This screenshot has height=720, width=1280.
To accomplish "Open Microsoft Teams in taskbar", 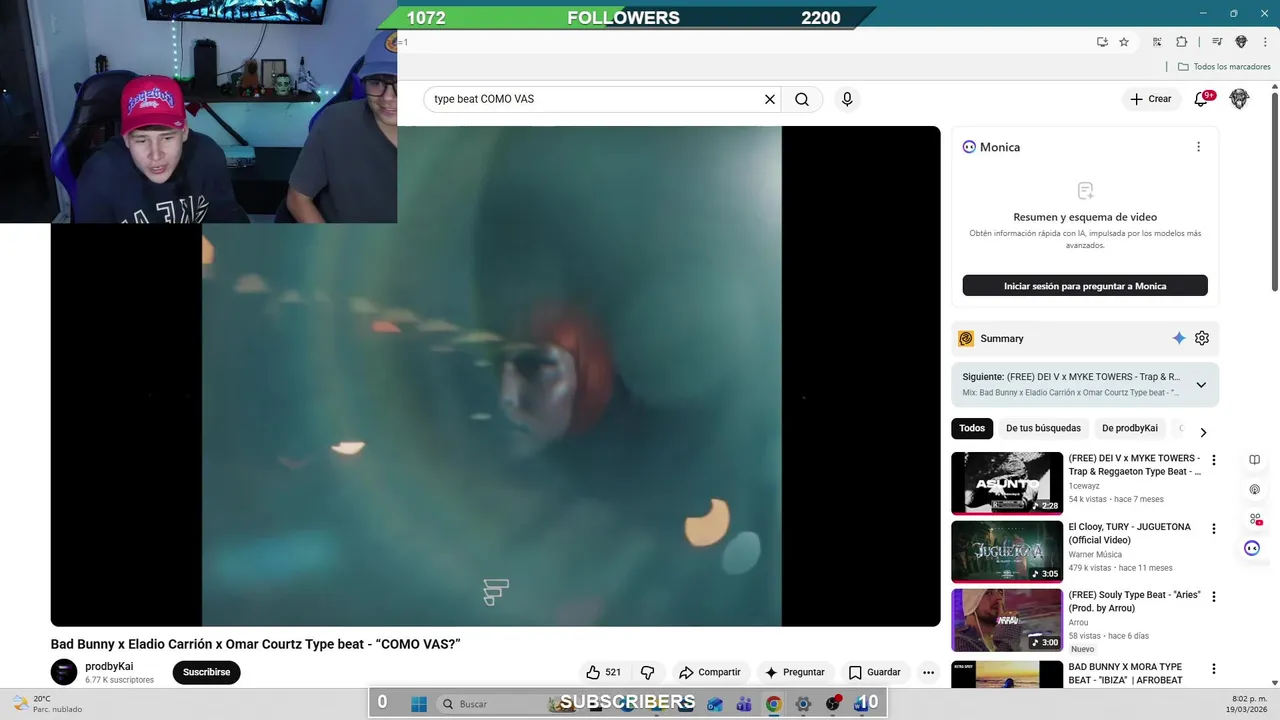I will 744,704.
